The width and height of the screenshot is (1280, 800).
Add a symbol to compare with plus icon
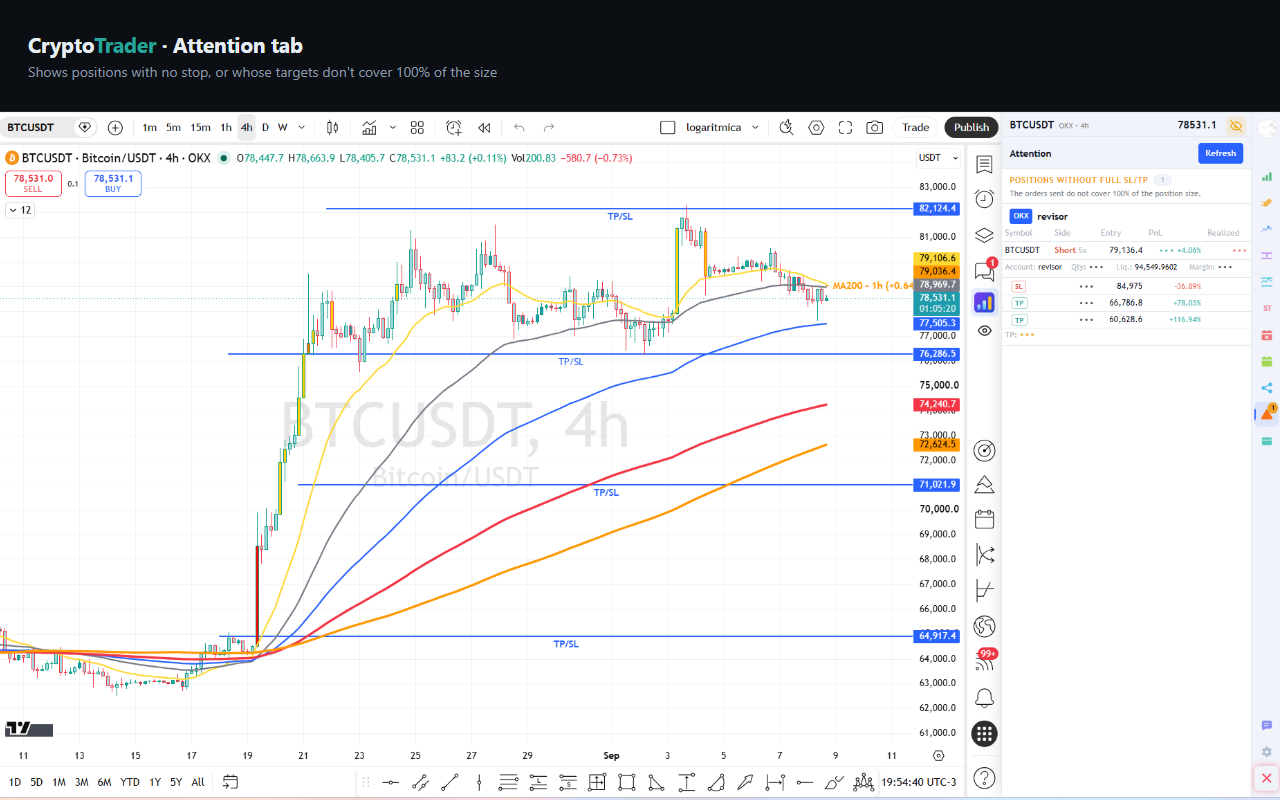115,127
